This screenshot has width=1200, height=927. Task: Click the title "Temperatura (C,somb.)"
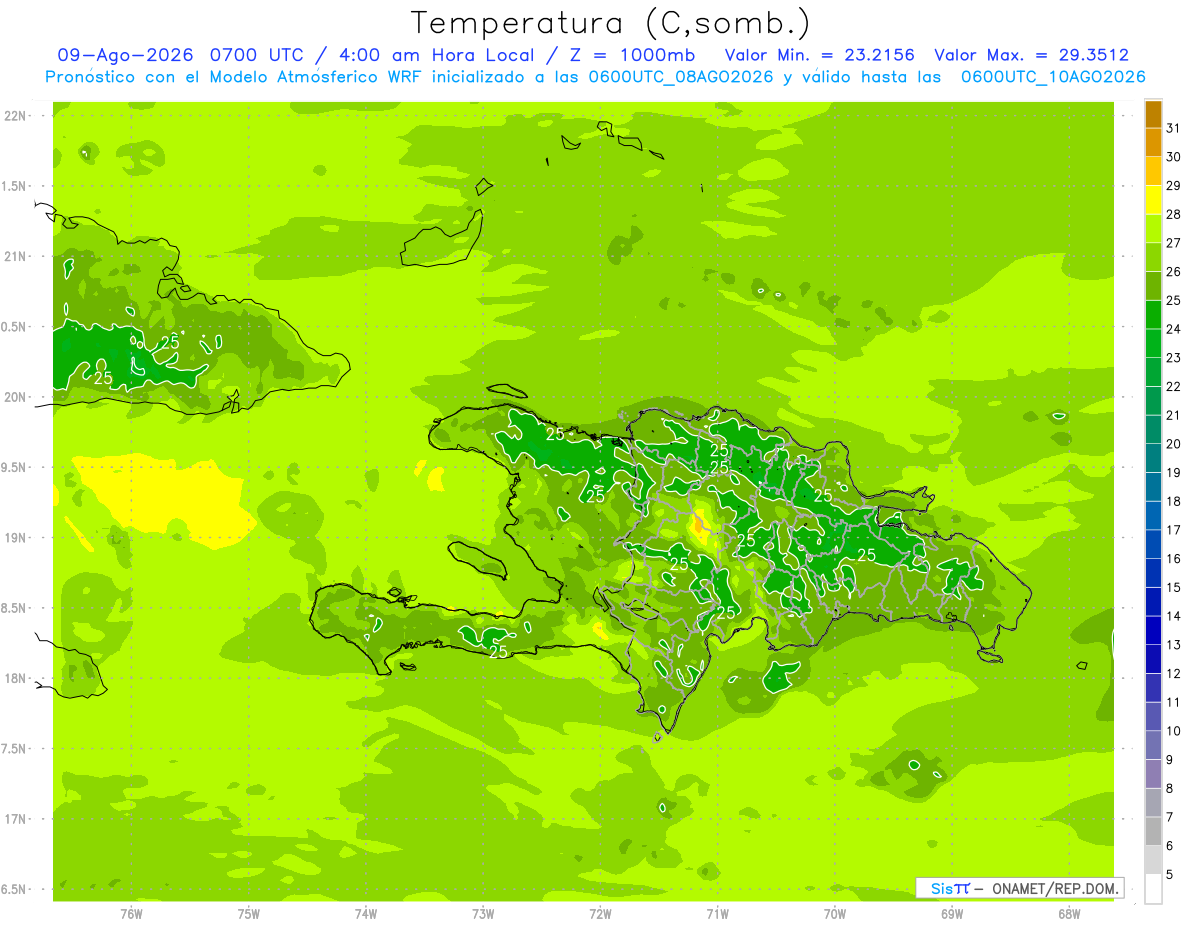[x=611, y=23]
